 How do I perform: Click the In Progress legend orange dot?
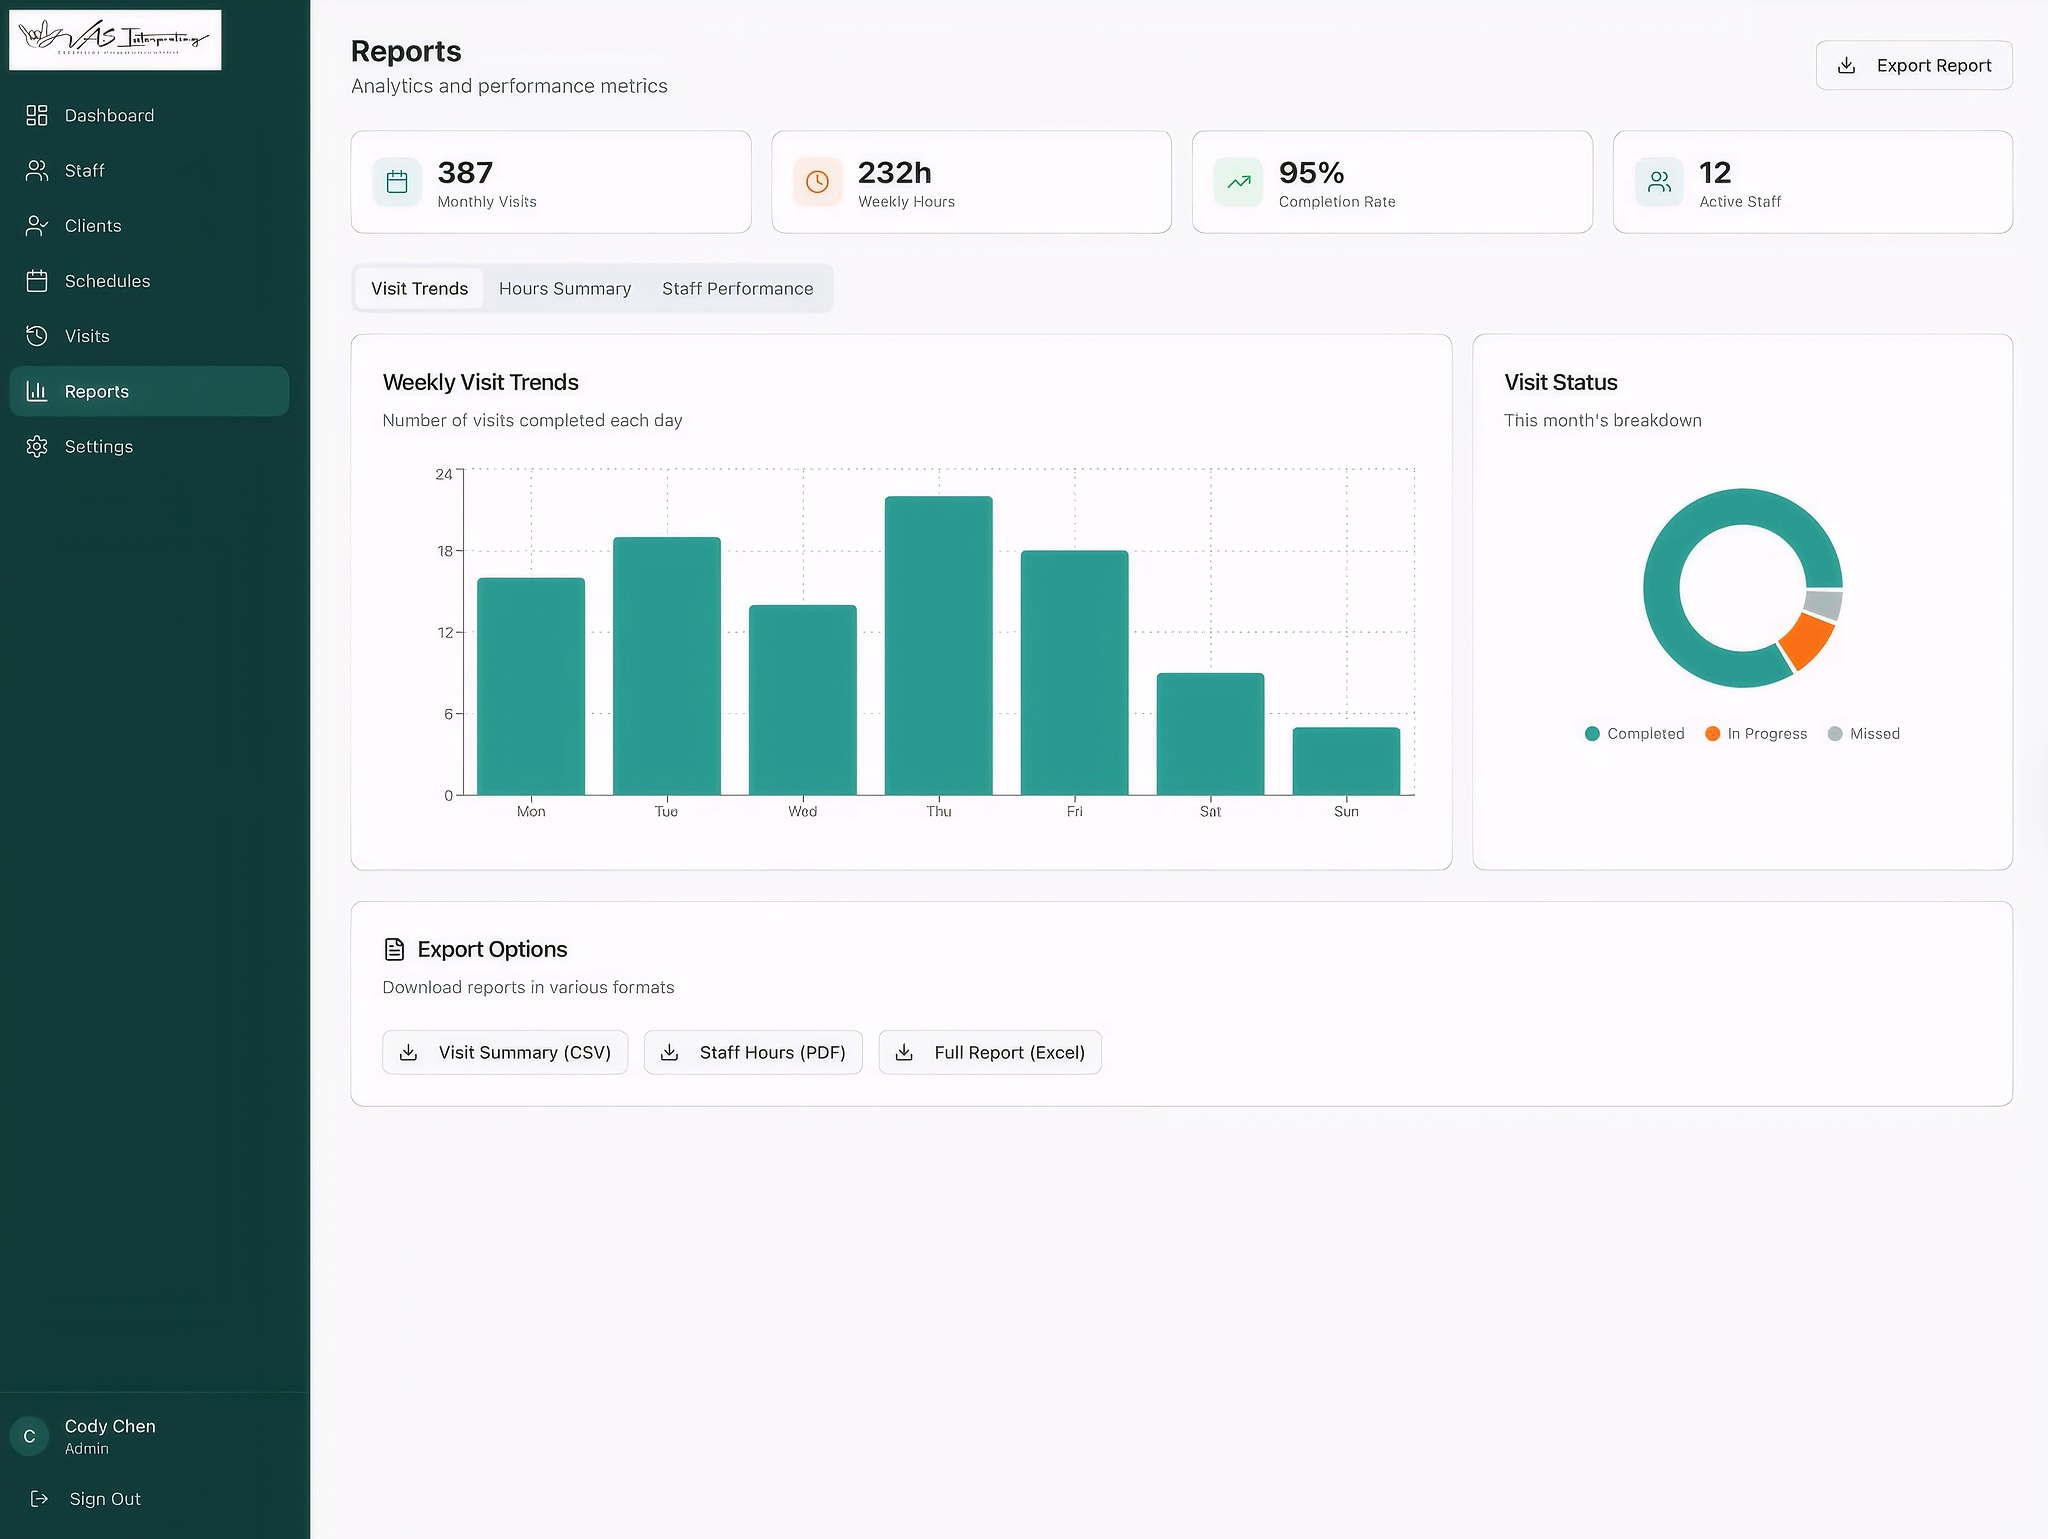(1712, 734)
